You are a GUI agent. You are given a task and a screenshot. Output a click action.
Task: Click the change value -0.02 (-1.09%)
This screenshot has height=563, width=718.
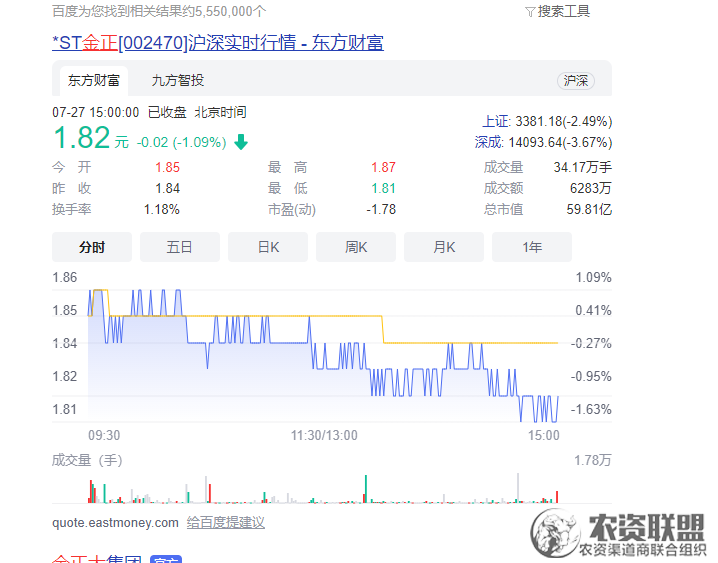click(181, 142)
